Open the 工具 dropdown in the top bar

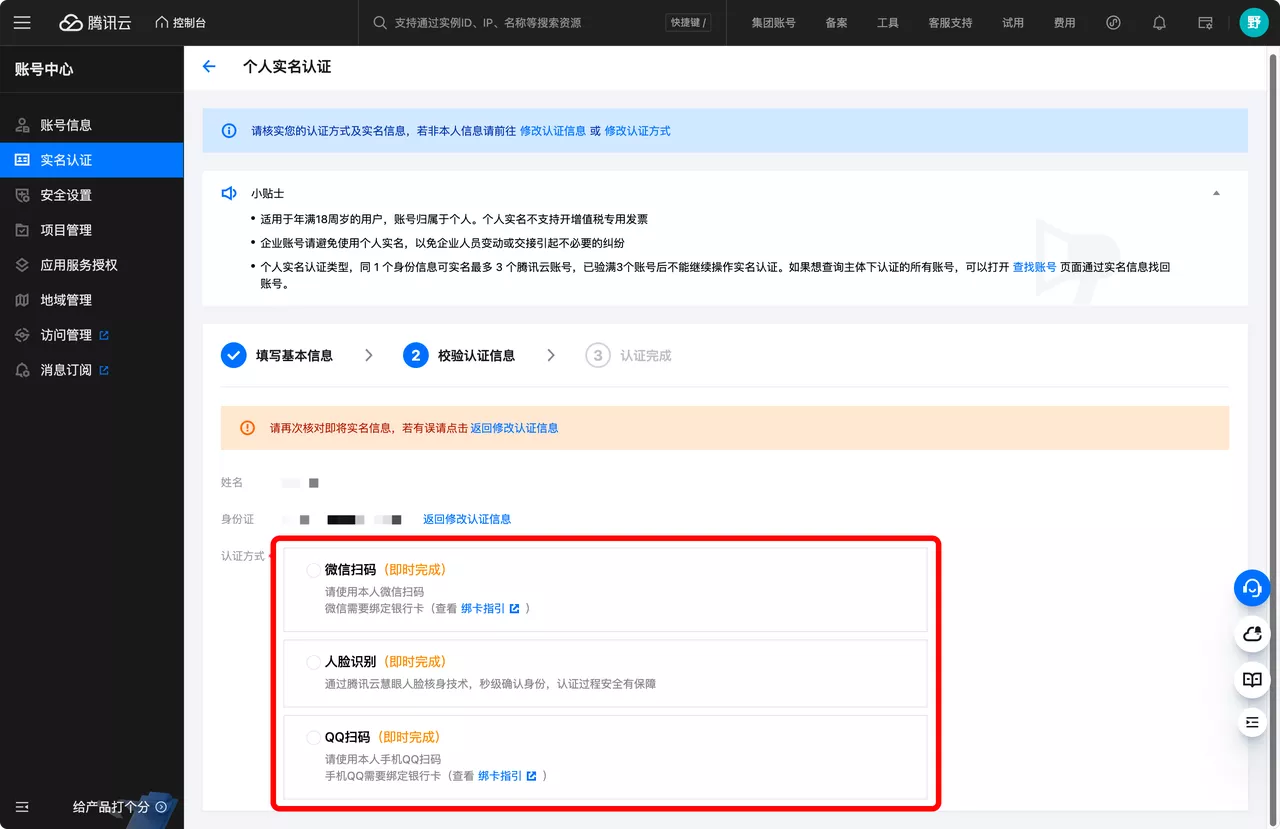click(888, 21)
